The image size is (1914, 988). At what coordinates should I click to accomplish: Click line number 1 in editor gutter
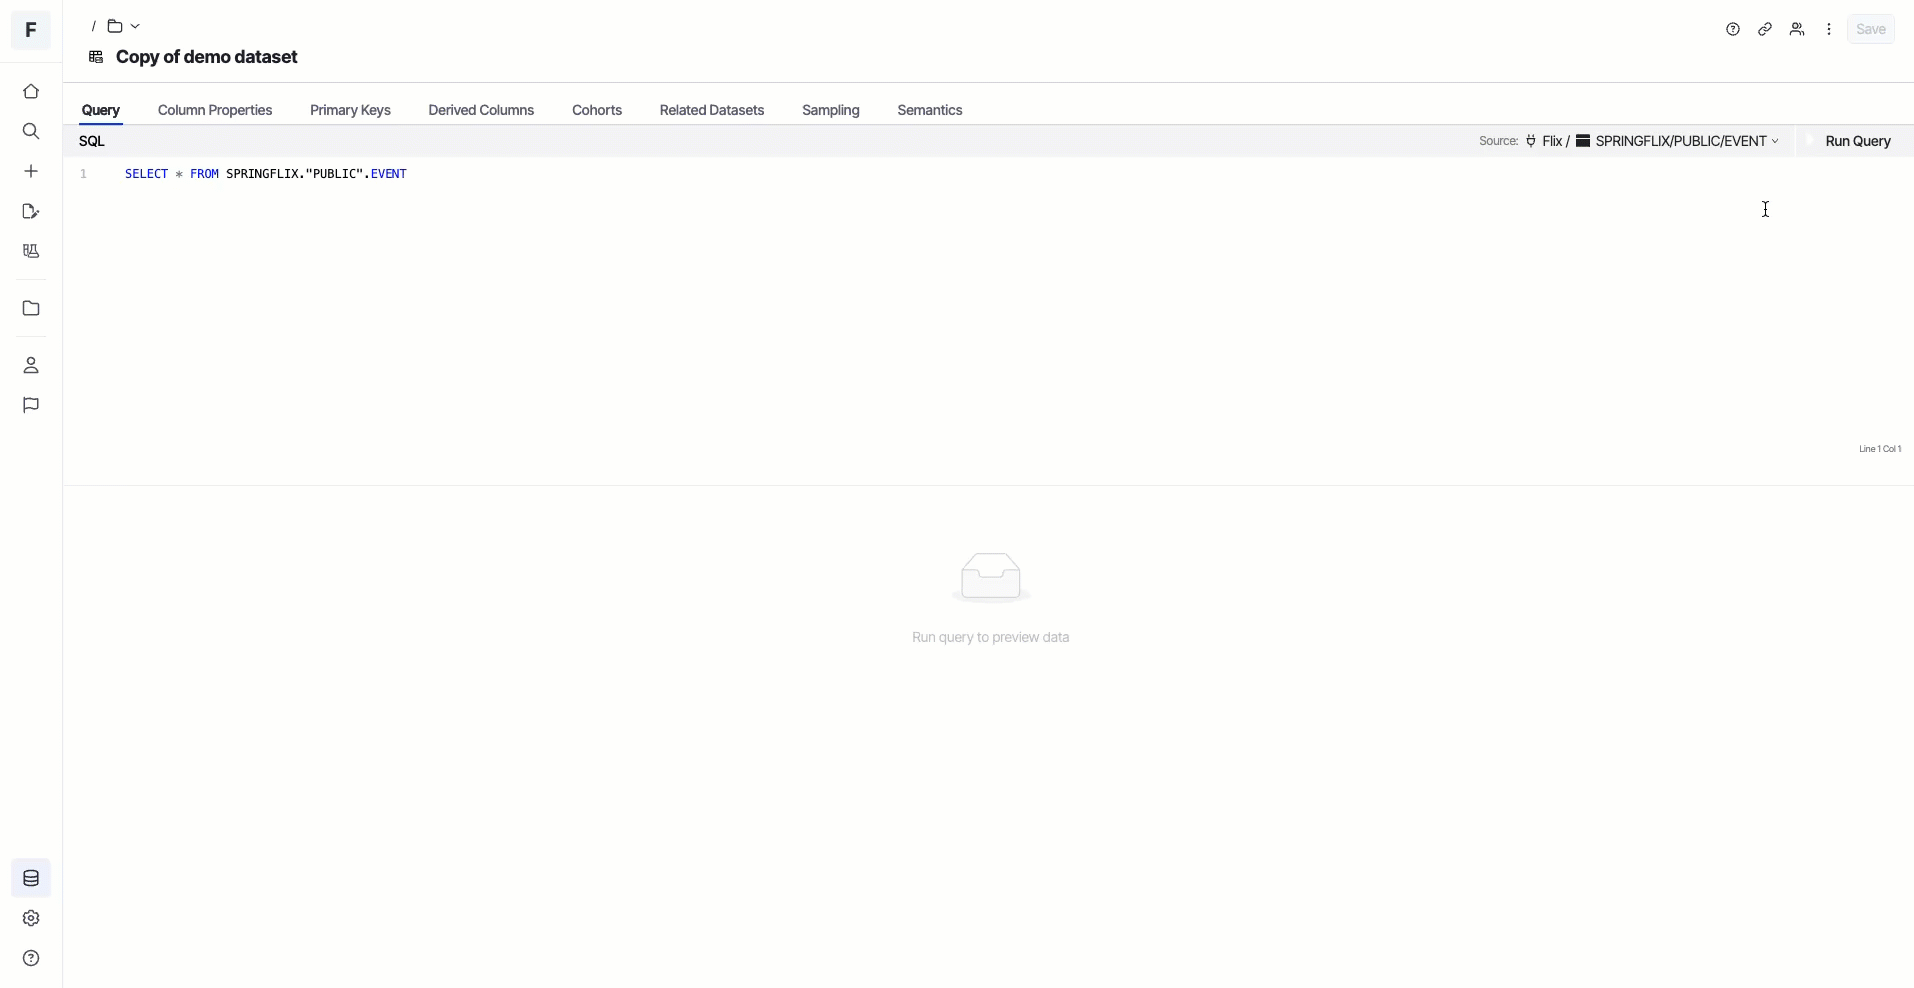click(84, 174)
